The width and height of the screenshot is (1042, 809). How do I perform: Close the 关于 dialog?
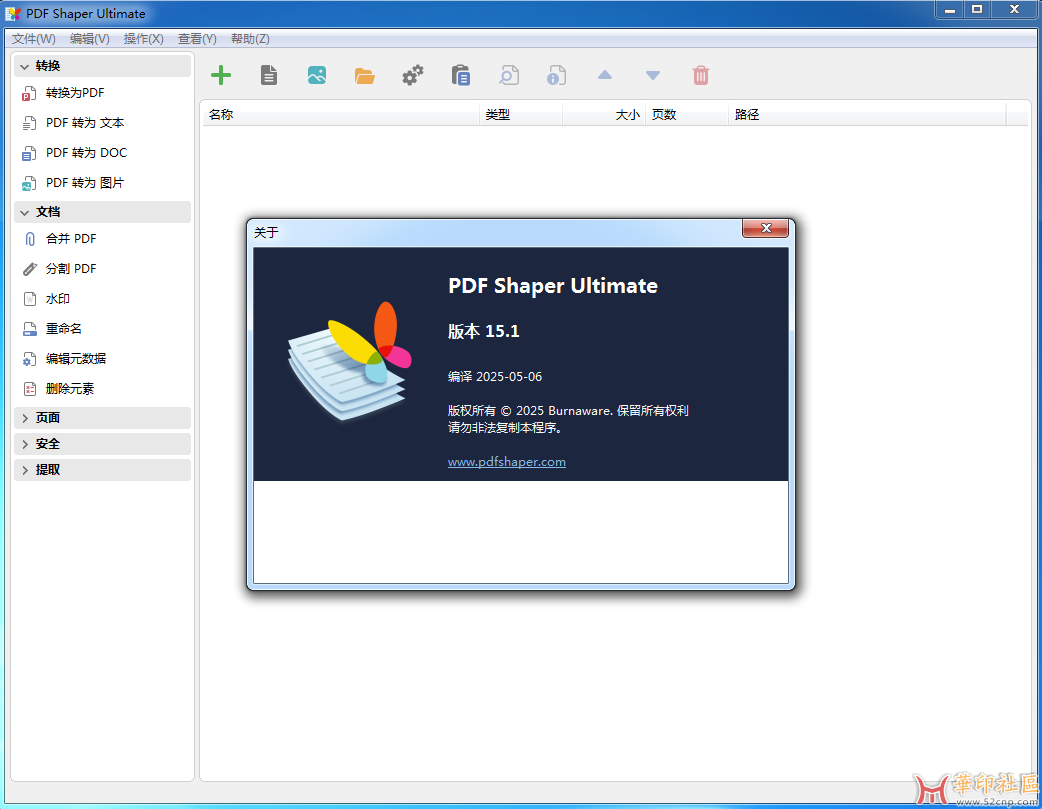click(x=766, y=229)
